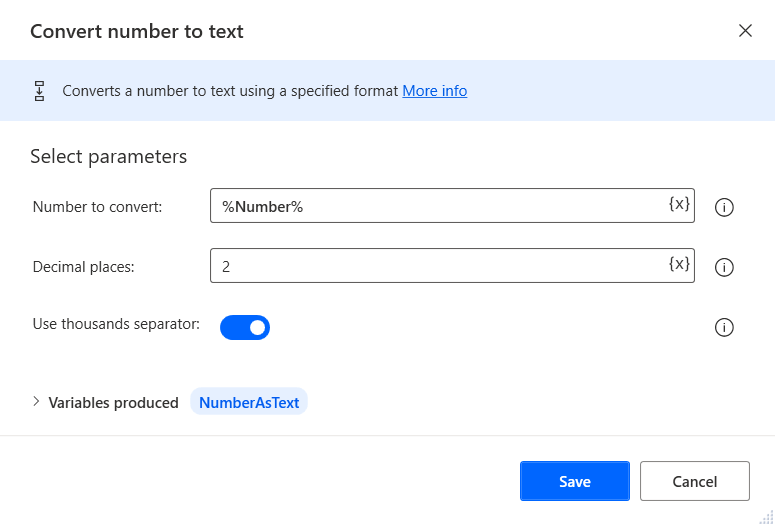Focus the Number to convert field
This screenshot has width=775, height=526.
(x=440, y=206)
